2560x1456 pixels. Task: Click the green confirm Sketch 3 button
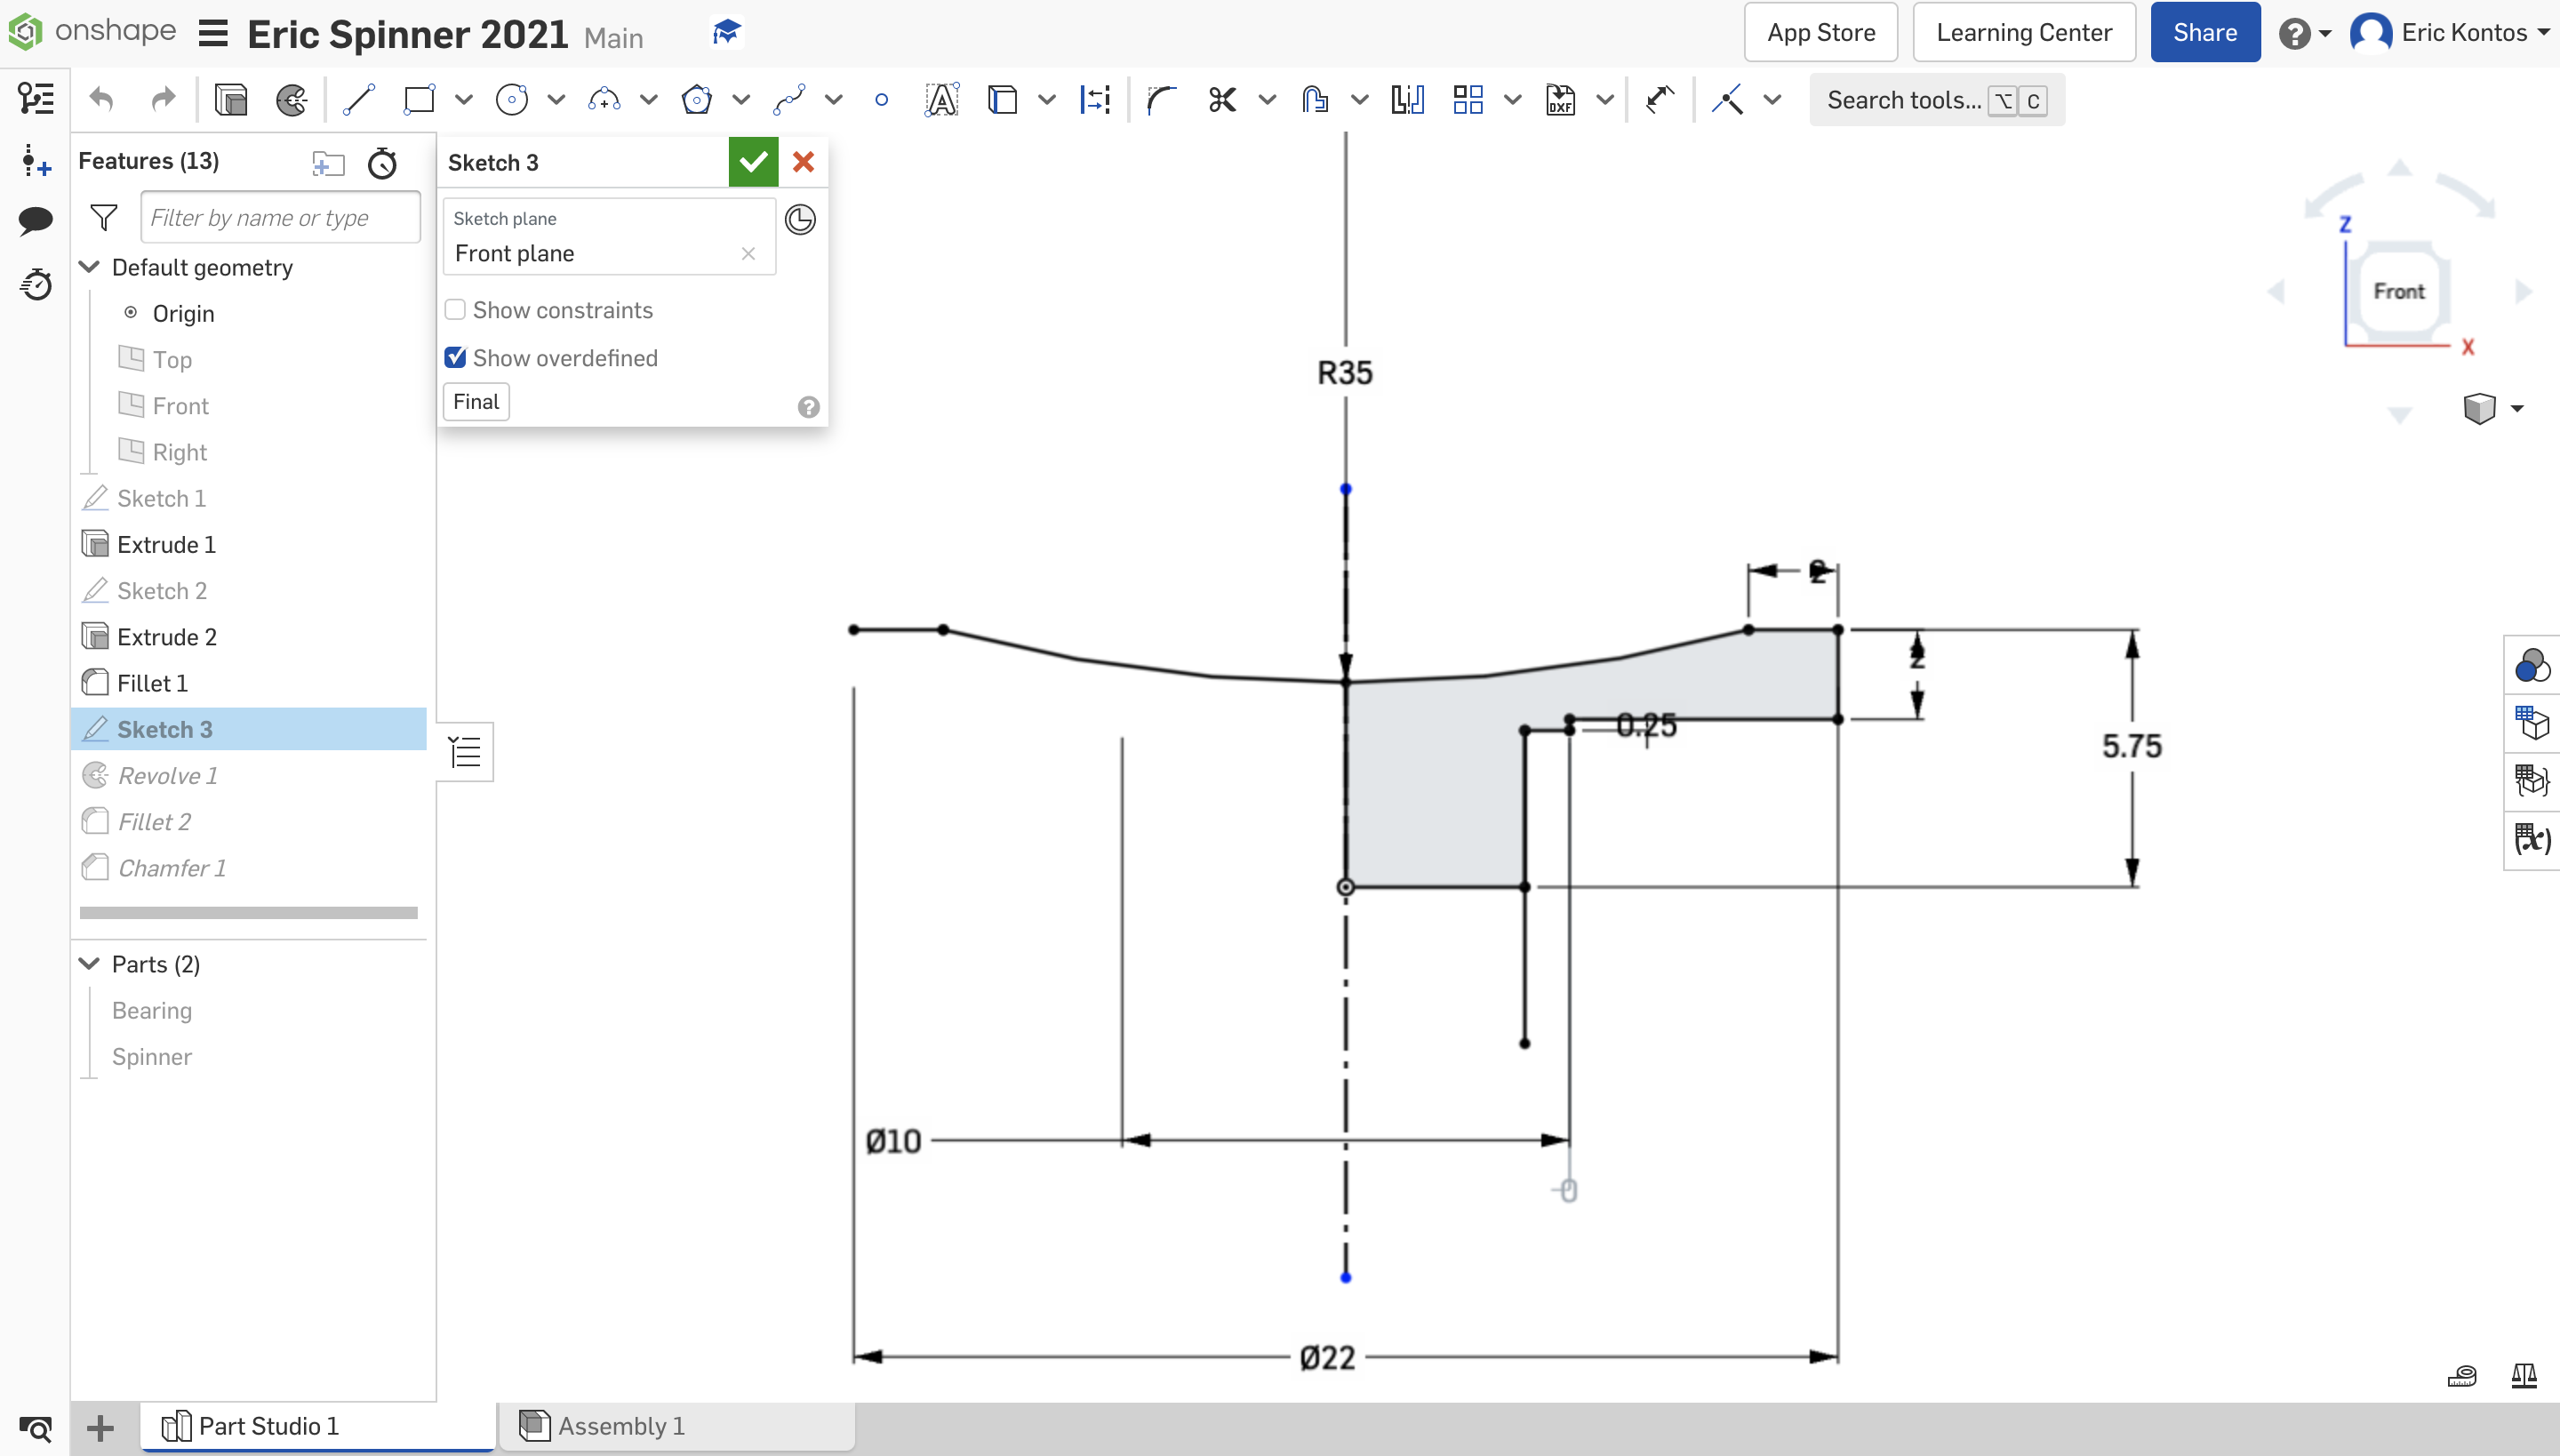pos(753,162)
